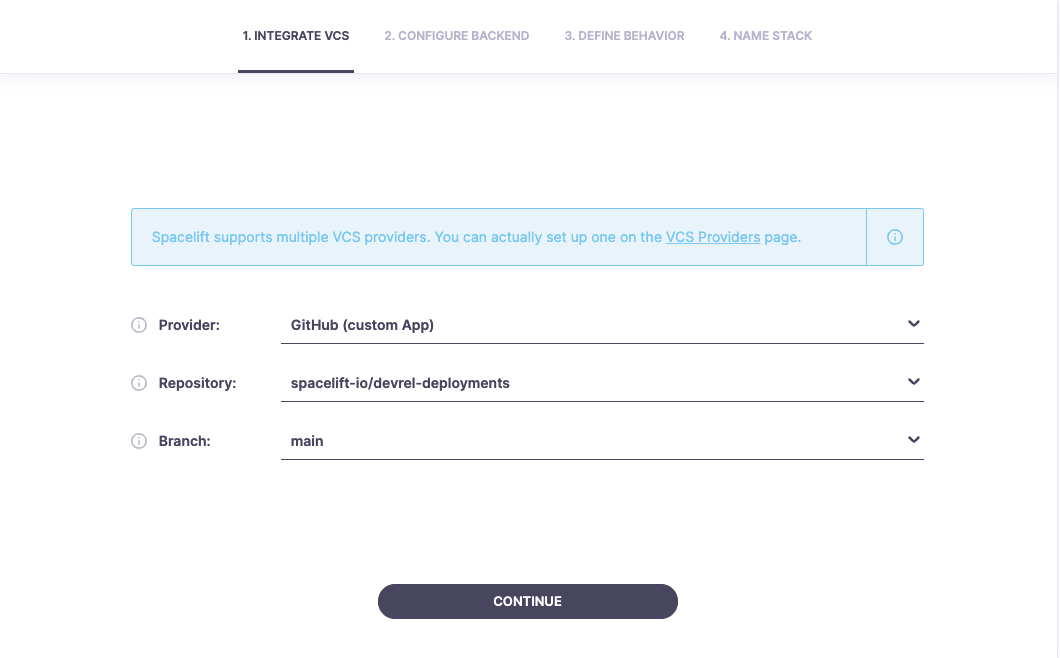Image resolution: width=1060 pixels, height=658 pixels.
Task: Switch to the Define Behavior step
Action: (x=624, y=35)
